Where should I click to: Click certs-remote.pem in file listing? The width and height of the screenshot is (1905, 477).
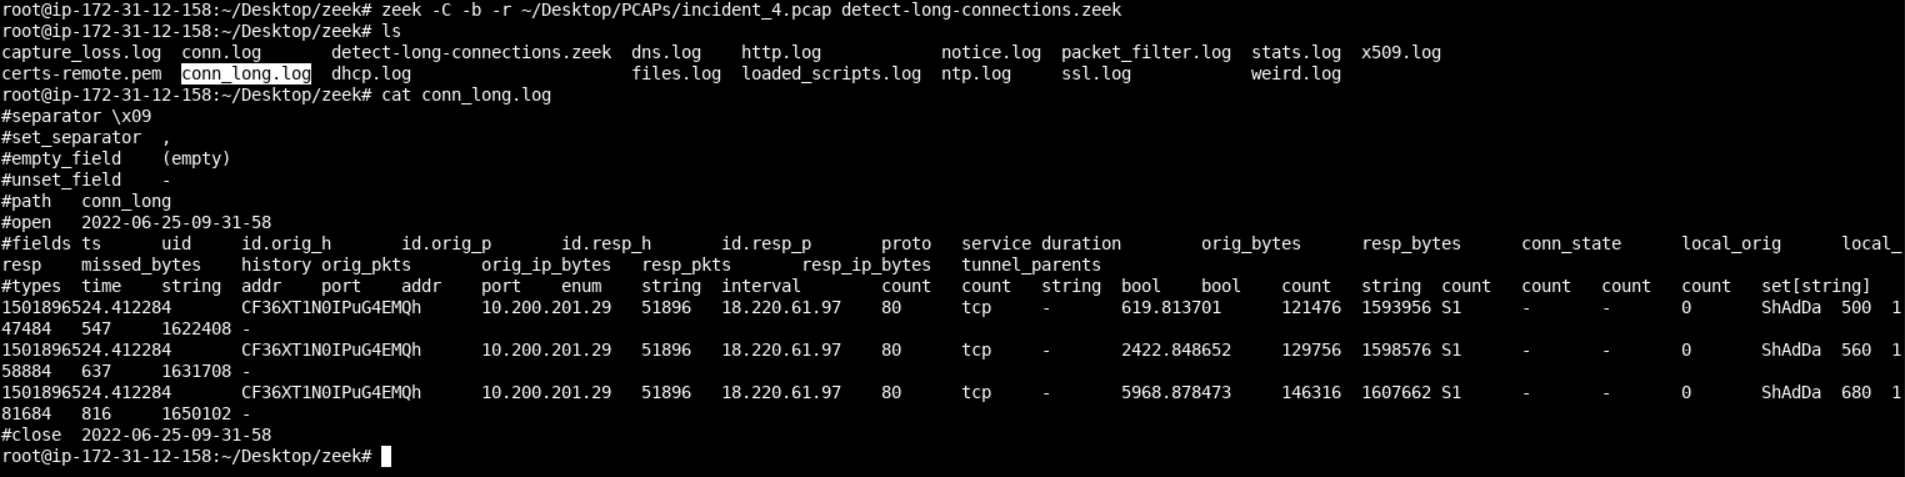81,74
